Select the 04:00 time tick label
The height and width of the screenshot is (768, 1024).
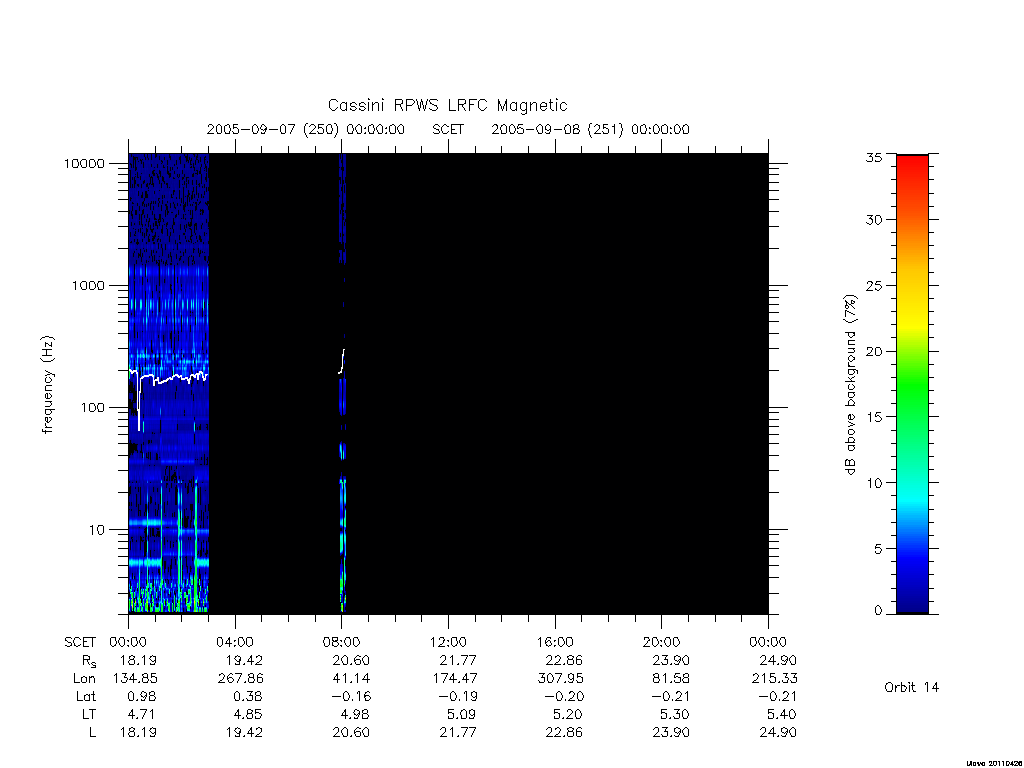pyautogui.click(x=235, y=642)
